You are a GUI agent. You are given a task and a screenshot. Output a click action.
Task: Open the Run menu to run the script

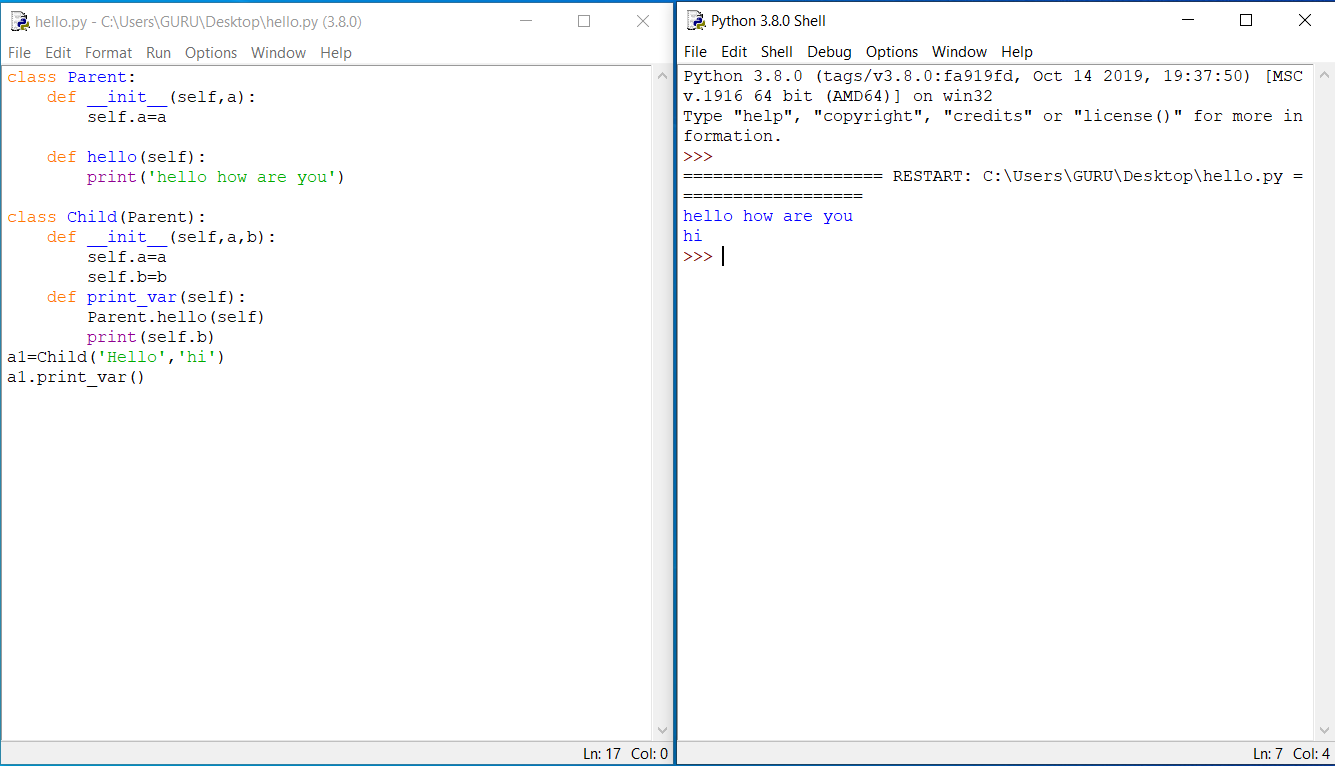pyautogui.click(x=157, y=52)
